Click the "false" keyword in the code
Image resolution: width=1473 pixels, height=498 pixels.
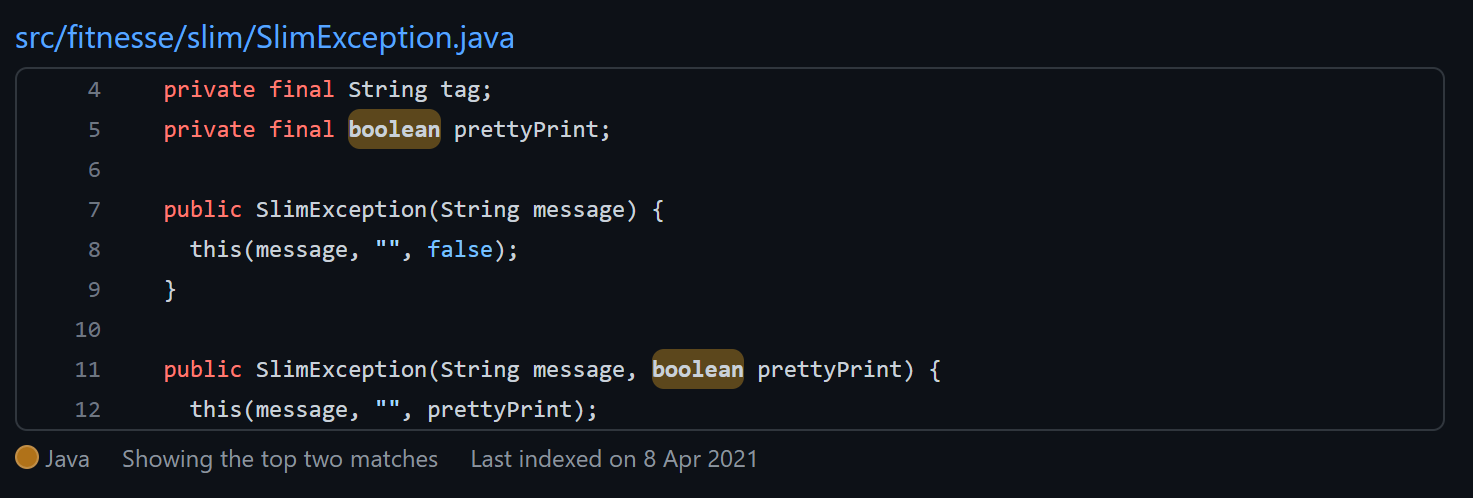460,250
